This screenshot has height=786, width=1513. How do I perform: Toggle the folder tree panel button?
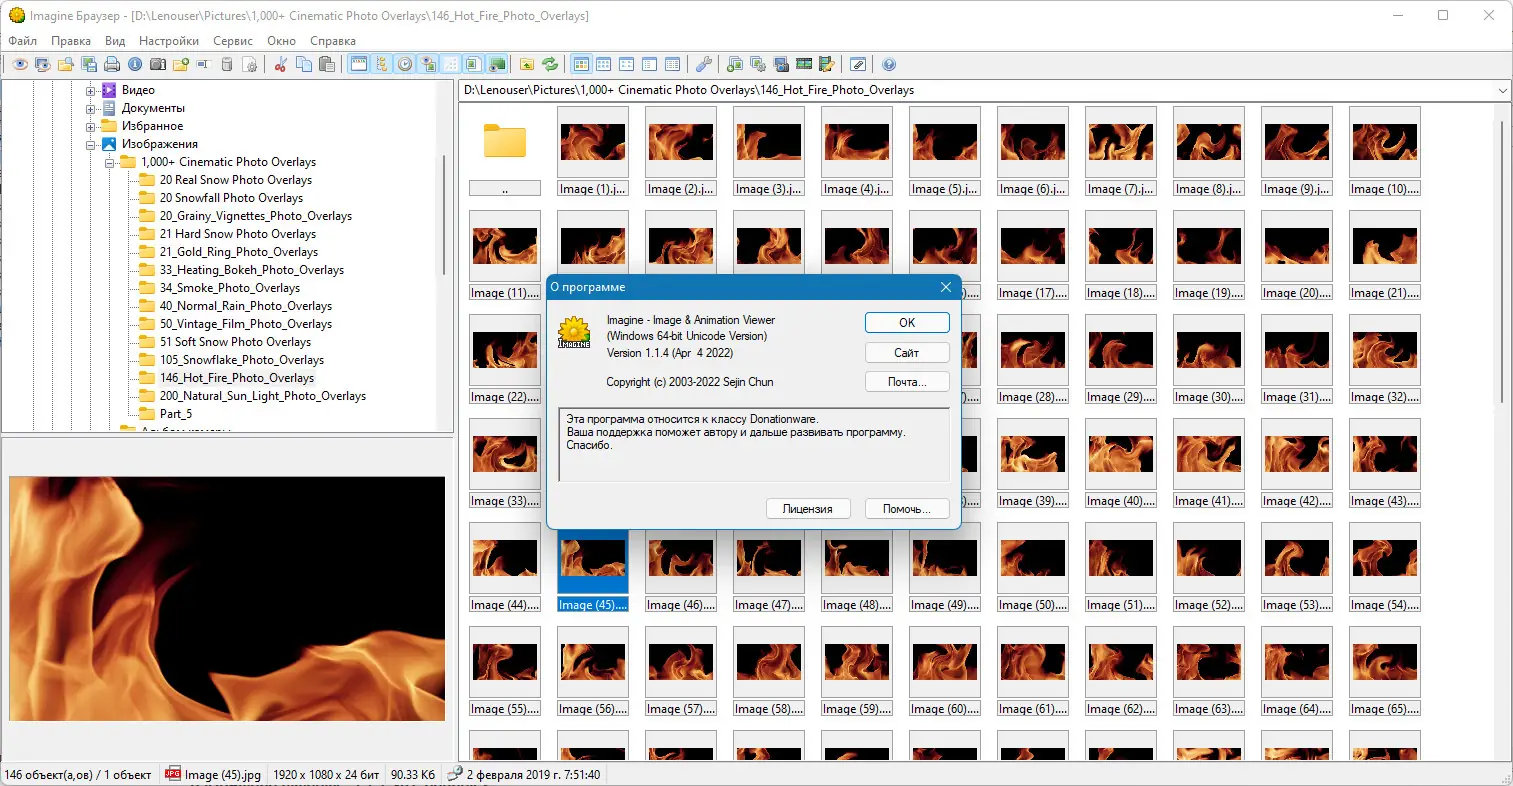(381, 64)
